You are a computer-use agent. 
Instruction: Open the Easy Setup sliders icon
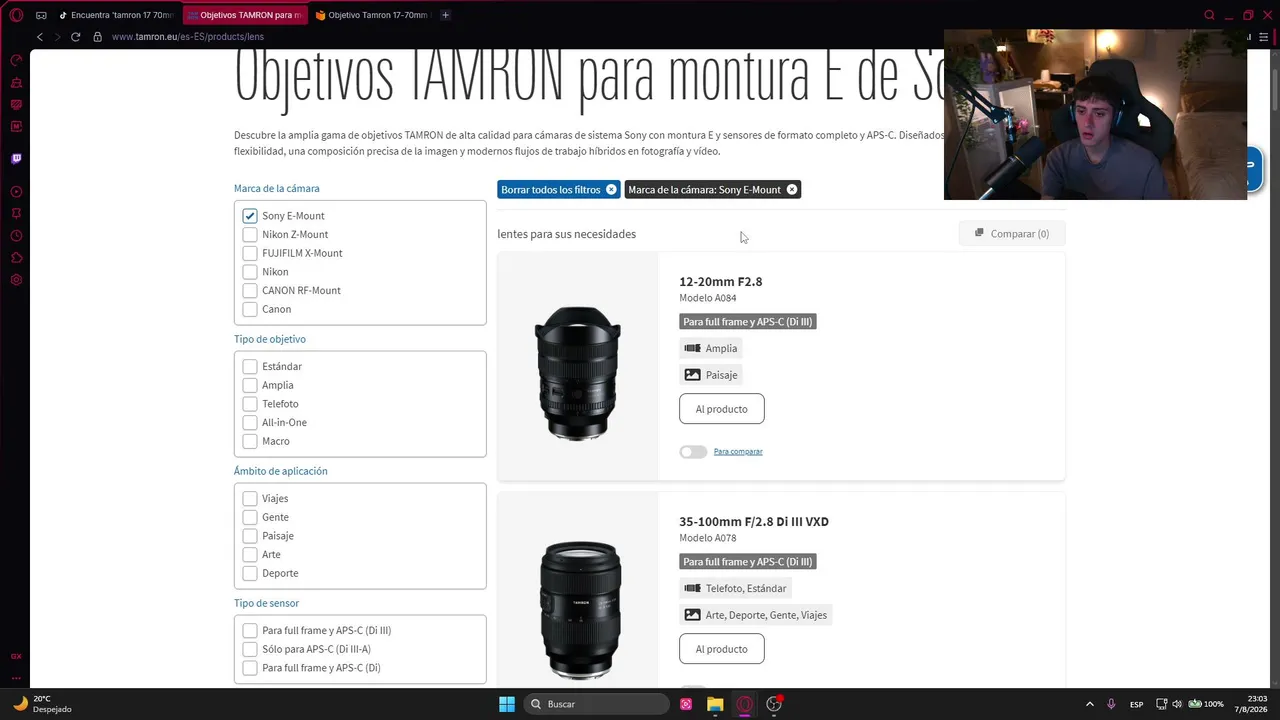pos(1264,37)
